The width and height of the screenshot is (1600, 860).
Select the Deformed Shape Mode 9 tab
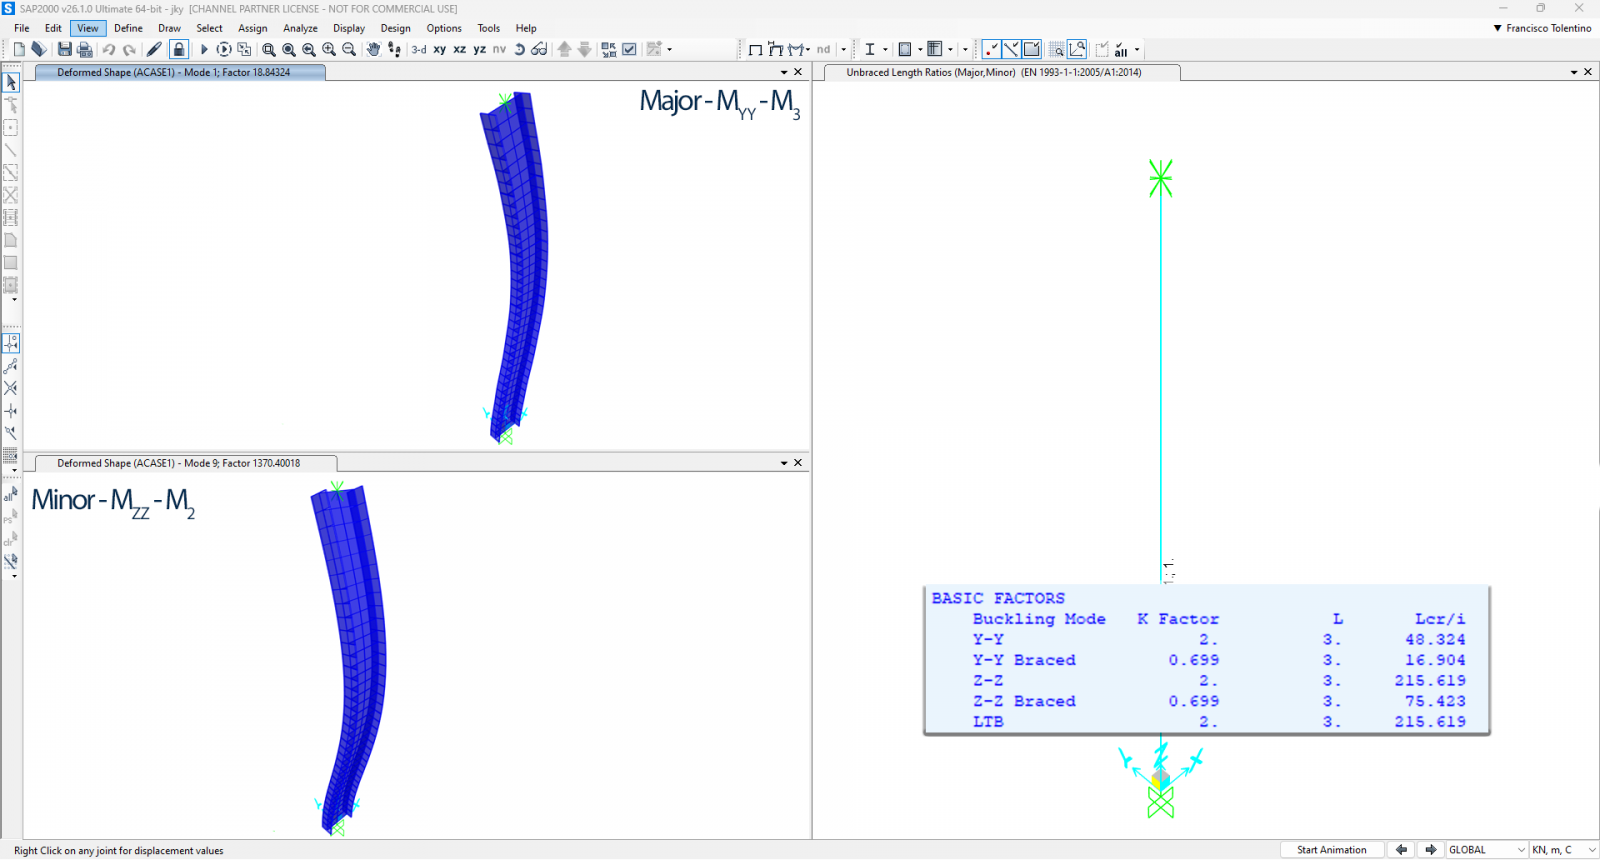coord(179,463)
